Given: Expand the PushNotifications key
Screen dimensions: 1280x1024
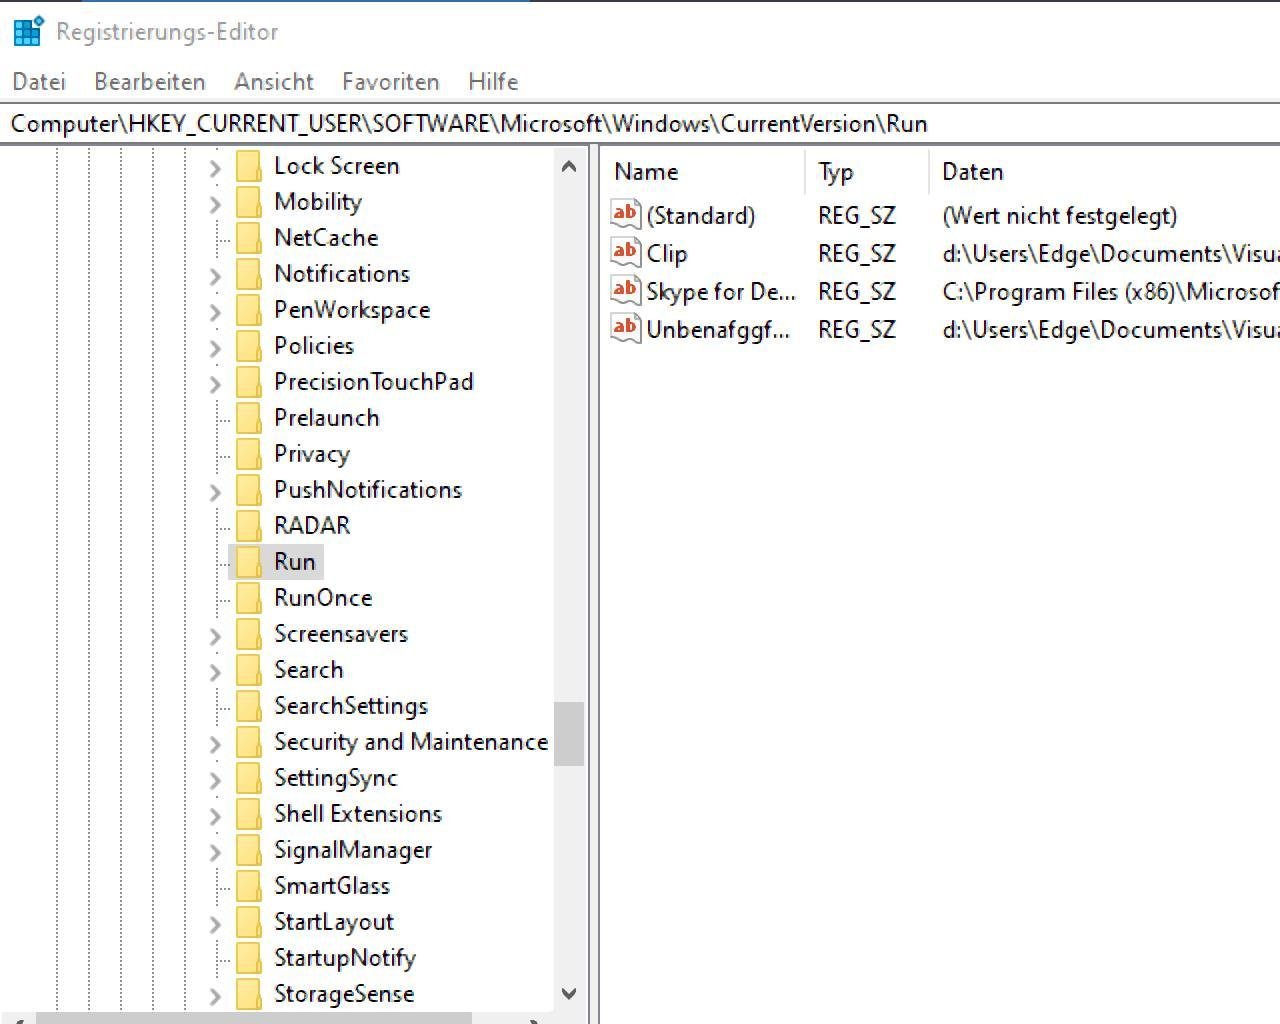Looking at the screenshot, I should [215, 492].
